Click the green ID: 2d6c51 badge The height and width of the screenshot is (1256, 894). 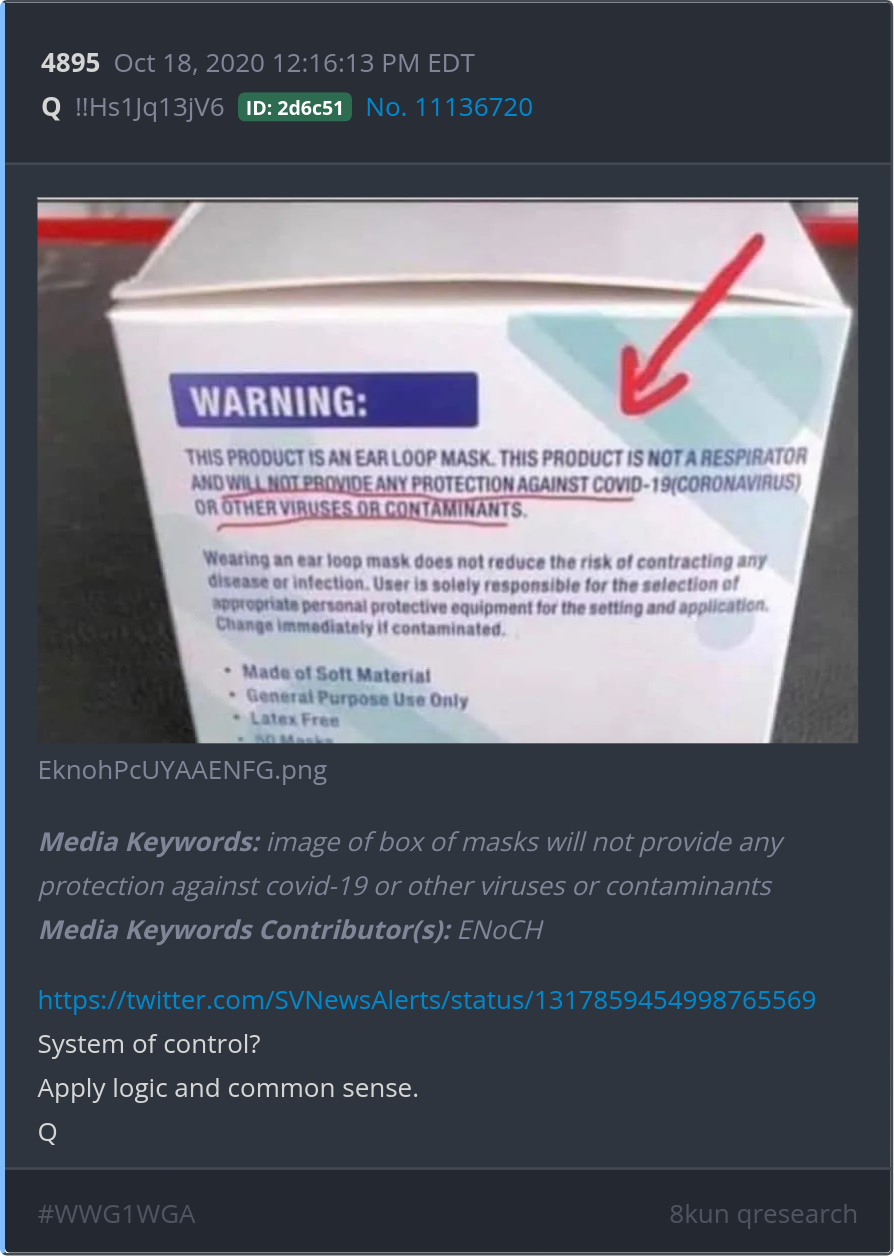coord(295,108)
